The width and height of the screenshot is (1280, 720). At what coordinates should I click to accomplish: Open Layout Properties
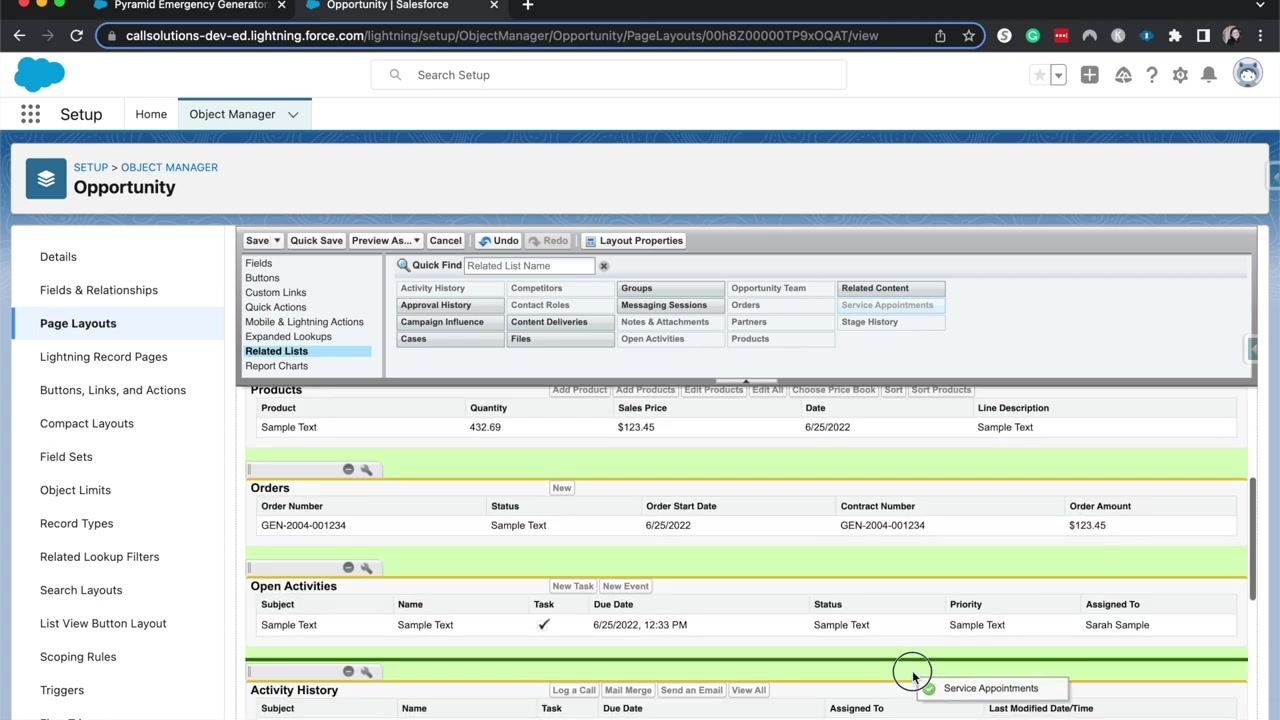(634, 241)
